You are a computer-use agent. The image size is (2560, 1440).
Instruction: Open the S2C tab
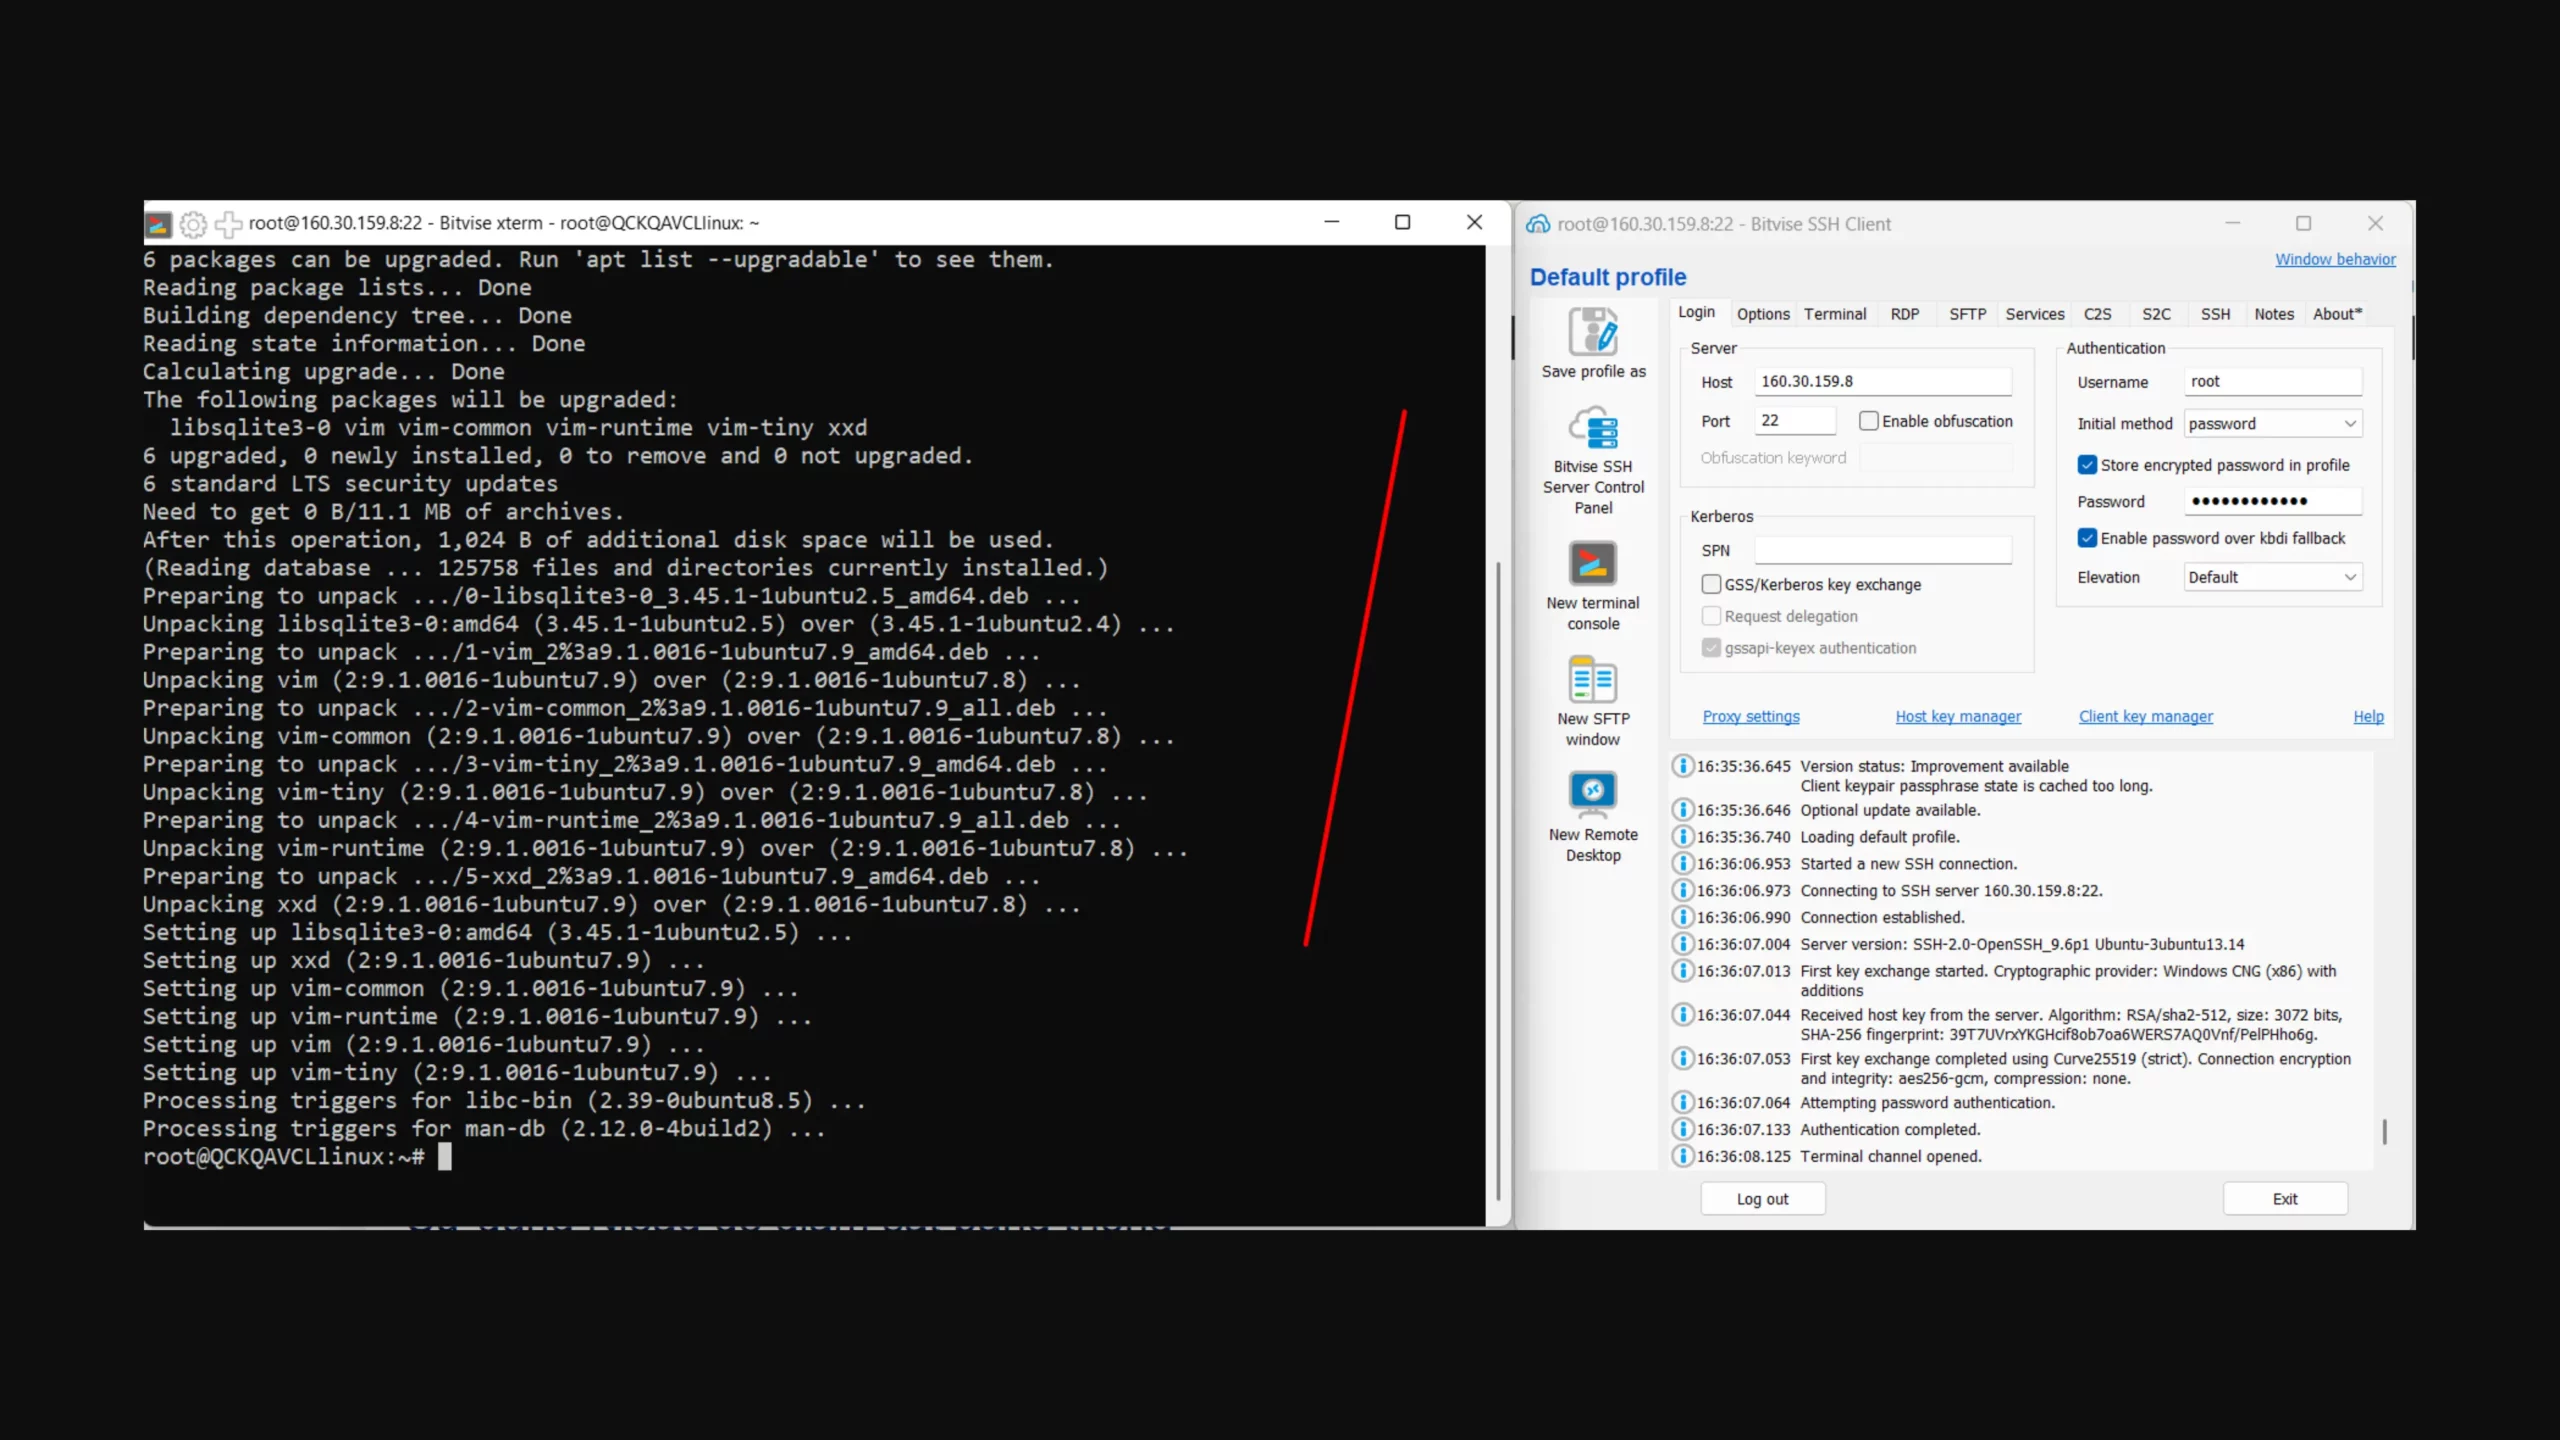pos(2156,314)
